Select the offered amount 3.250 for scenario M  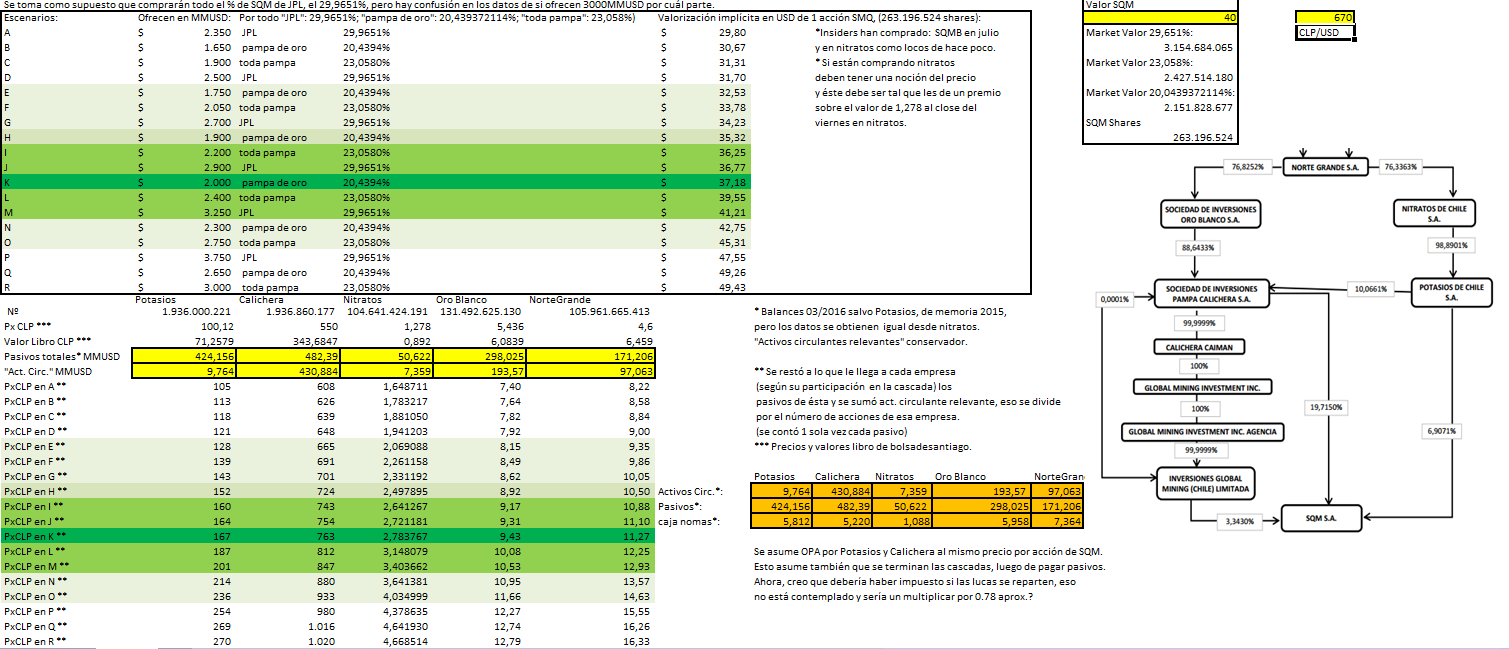coord(217,213)
